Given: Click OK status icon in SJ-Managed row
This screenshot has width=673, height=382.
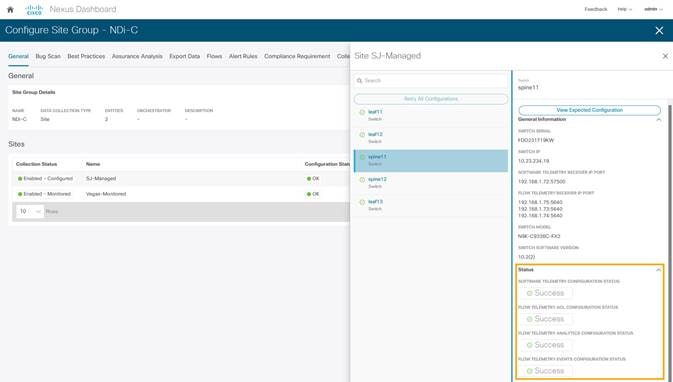Looking at the screenshot, I should click(309, 179).
